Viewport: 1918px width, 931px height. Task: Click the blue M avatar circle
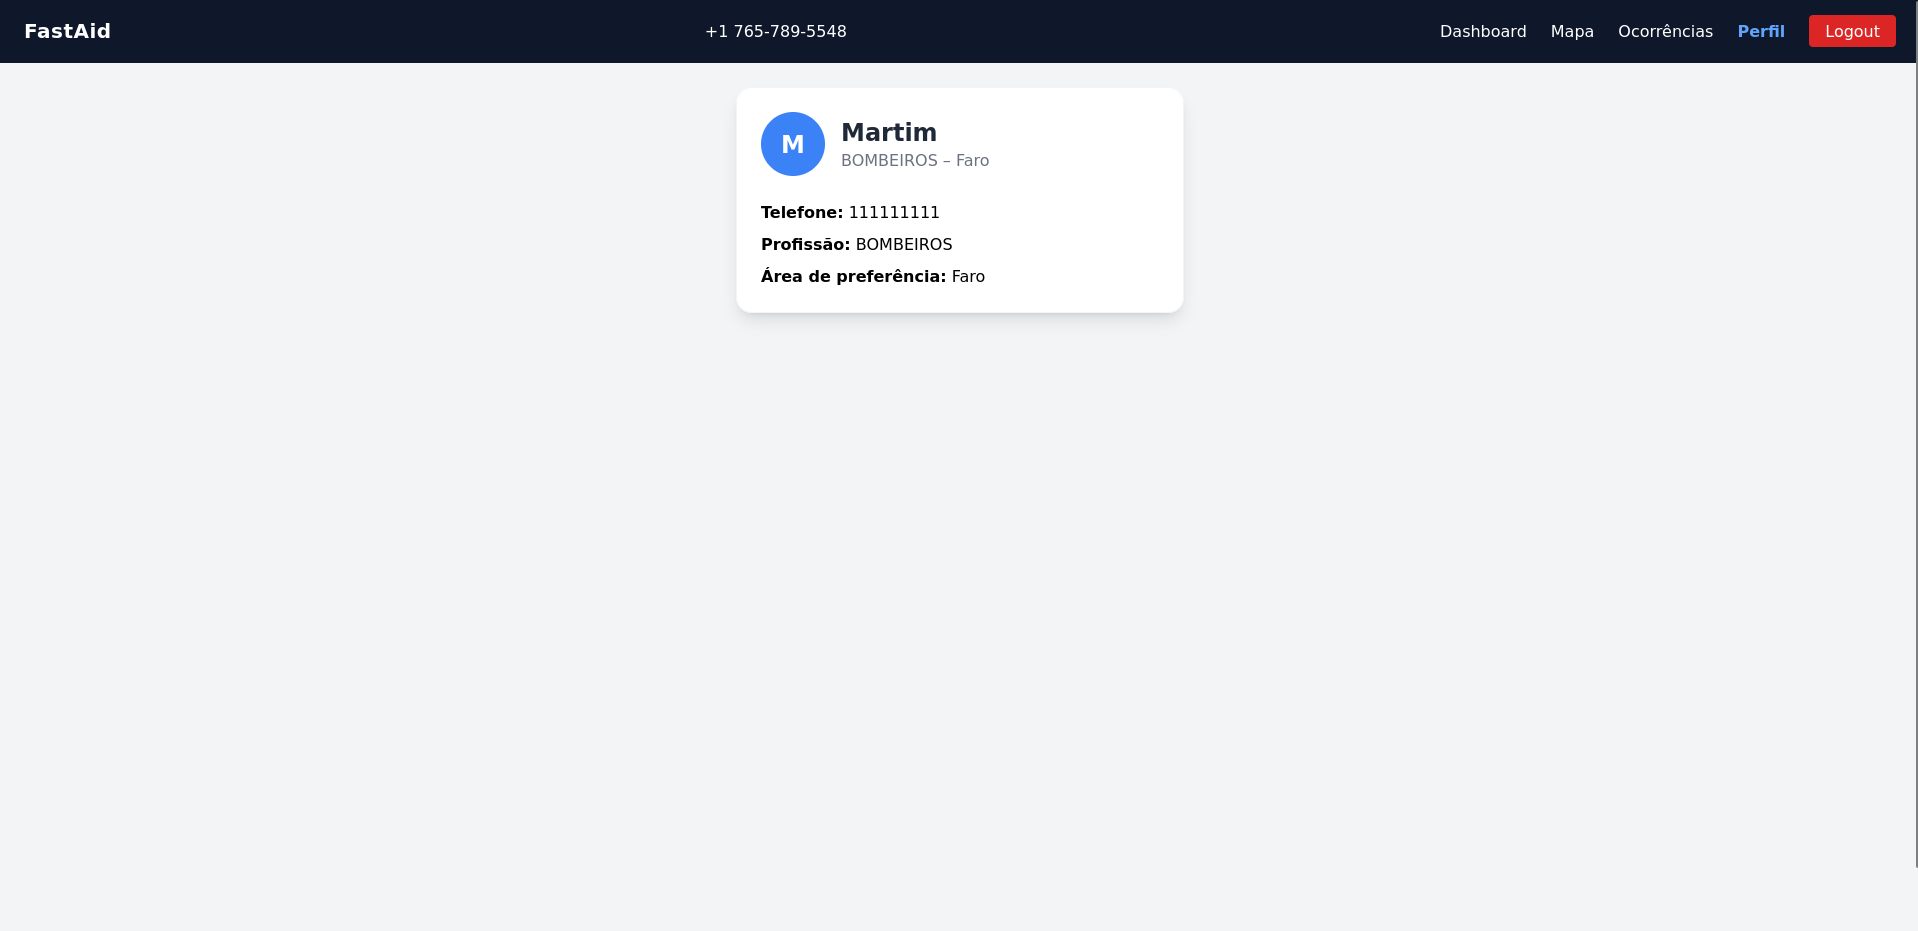pos(793,144)
